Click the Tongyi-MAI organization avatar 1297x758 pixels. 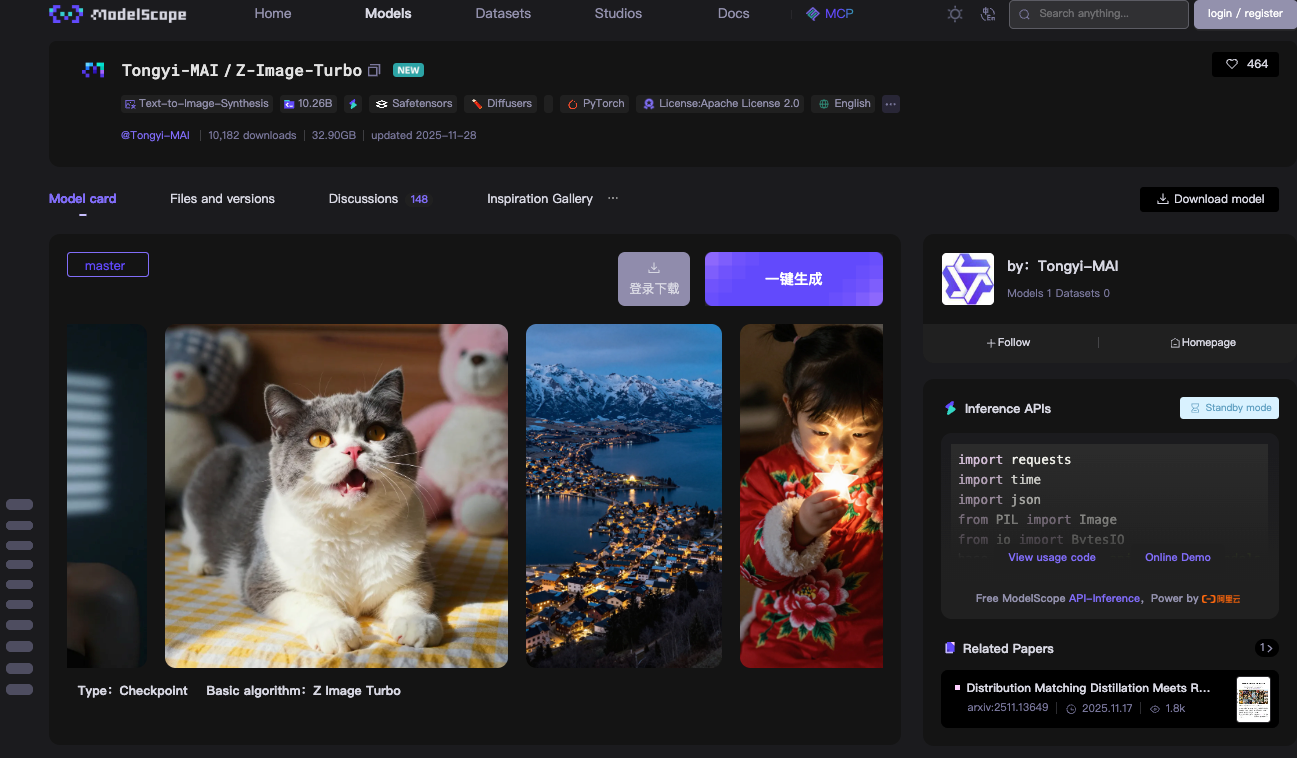[x=967, y=279]
